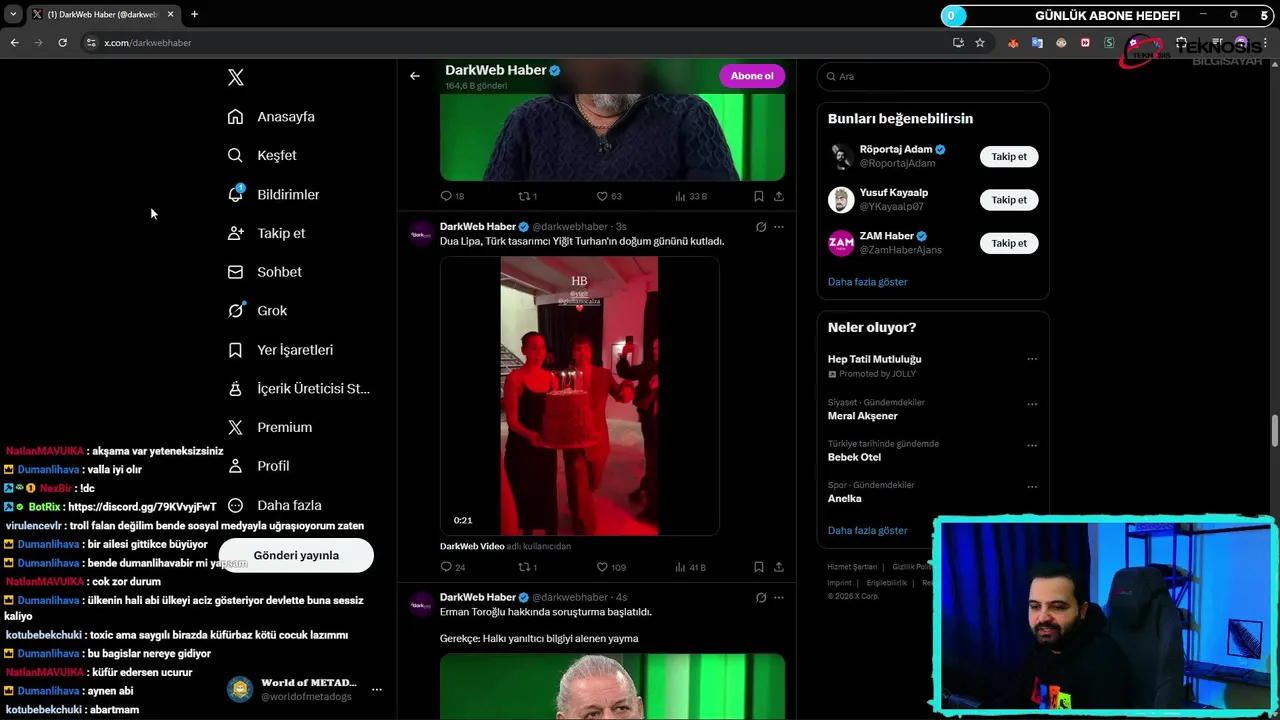Image resolution: width=1280 pixels, height=720 pixels.
Task: Click the Ara search field
Action: point(933,76)
